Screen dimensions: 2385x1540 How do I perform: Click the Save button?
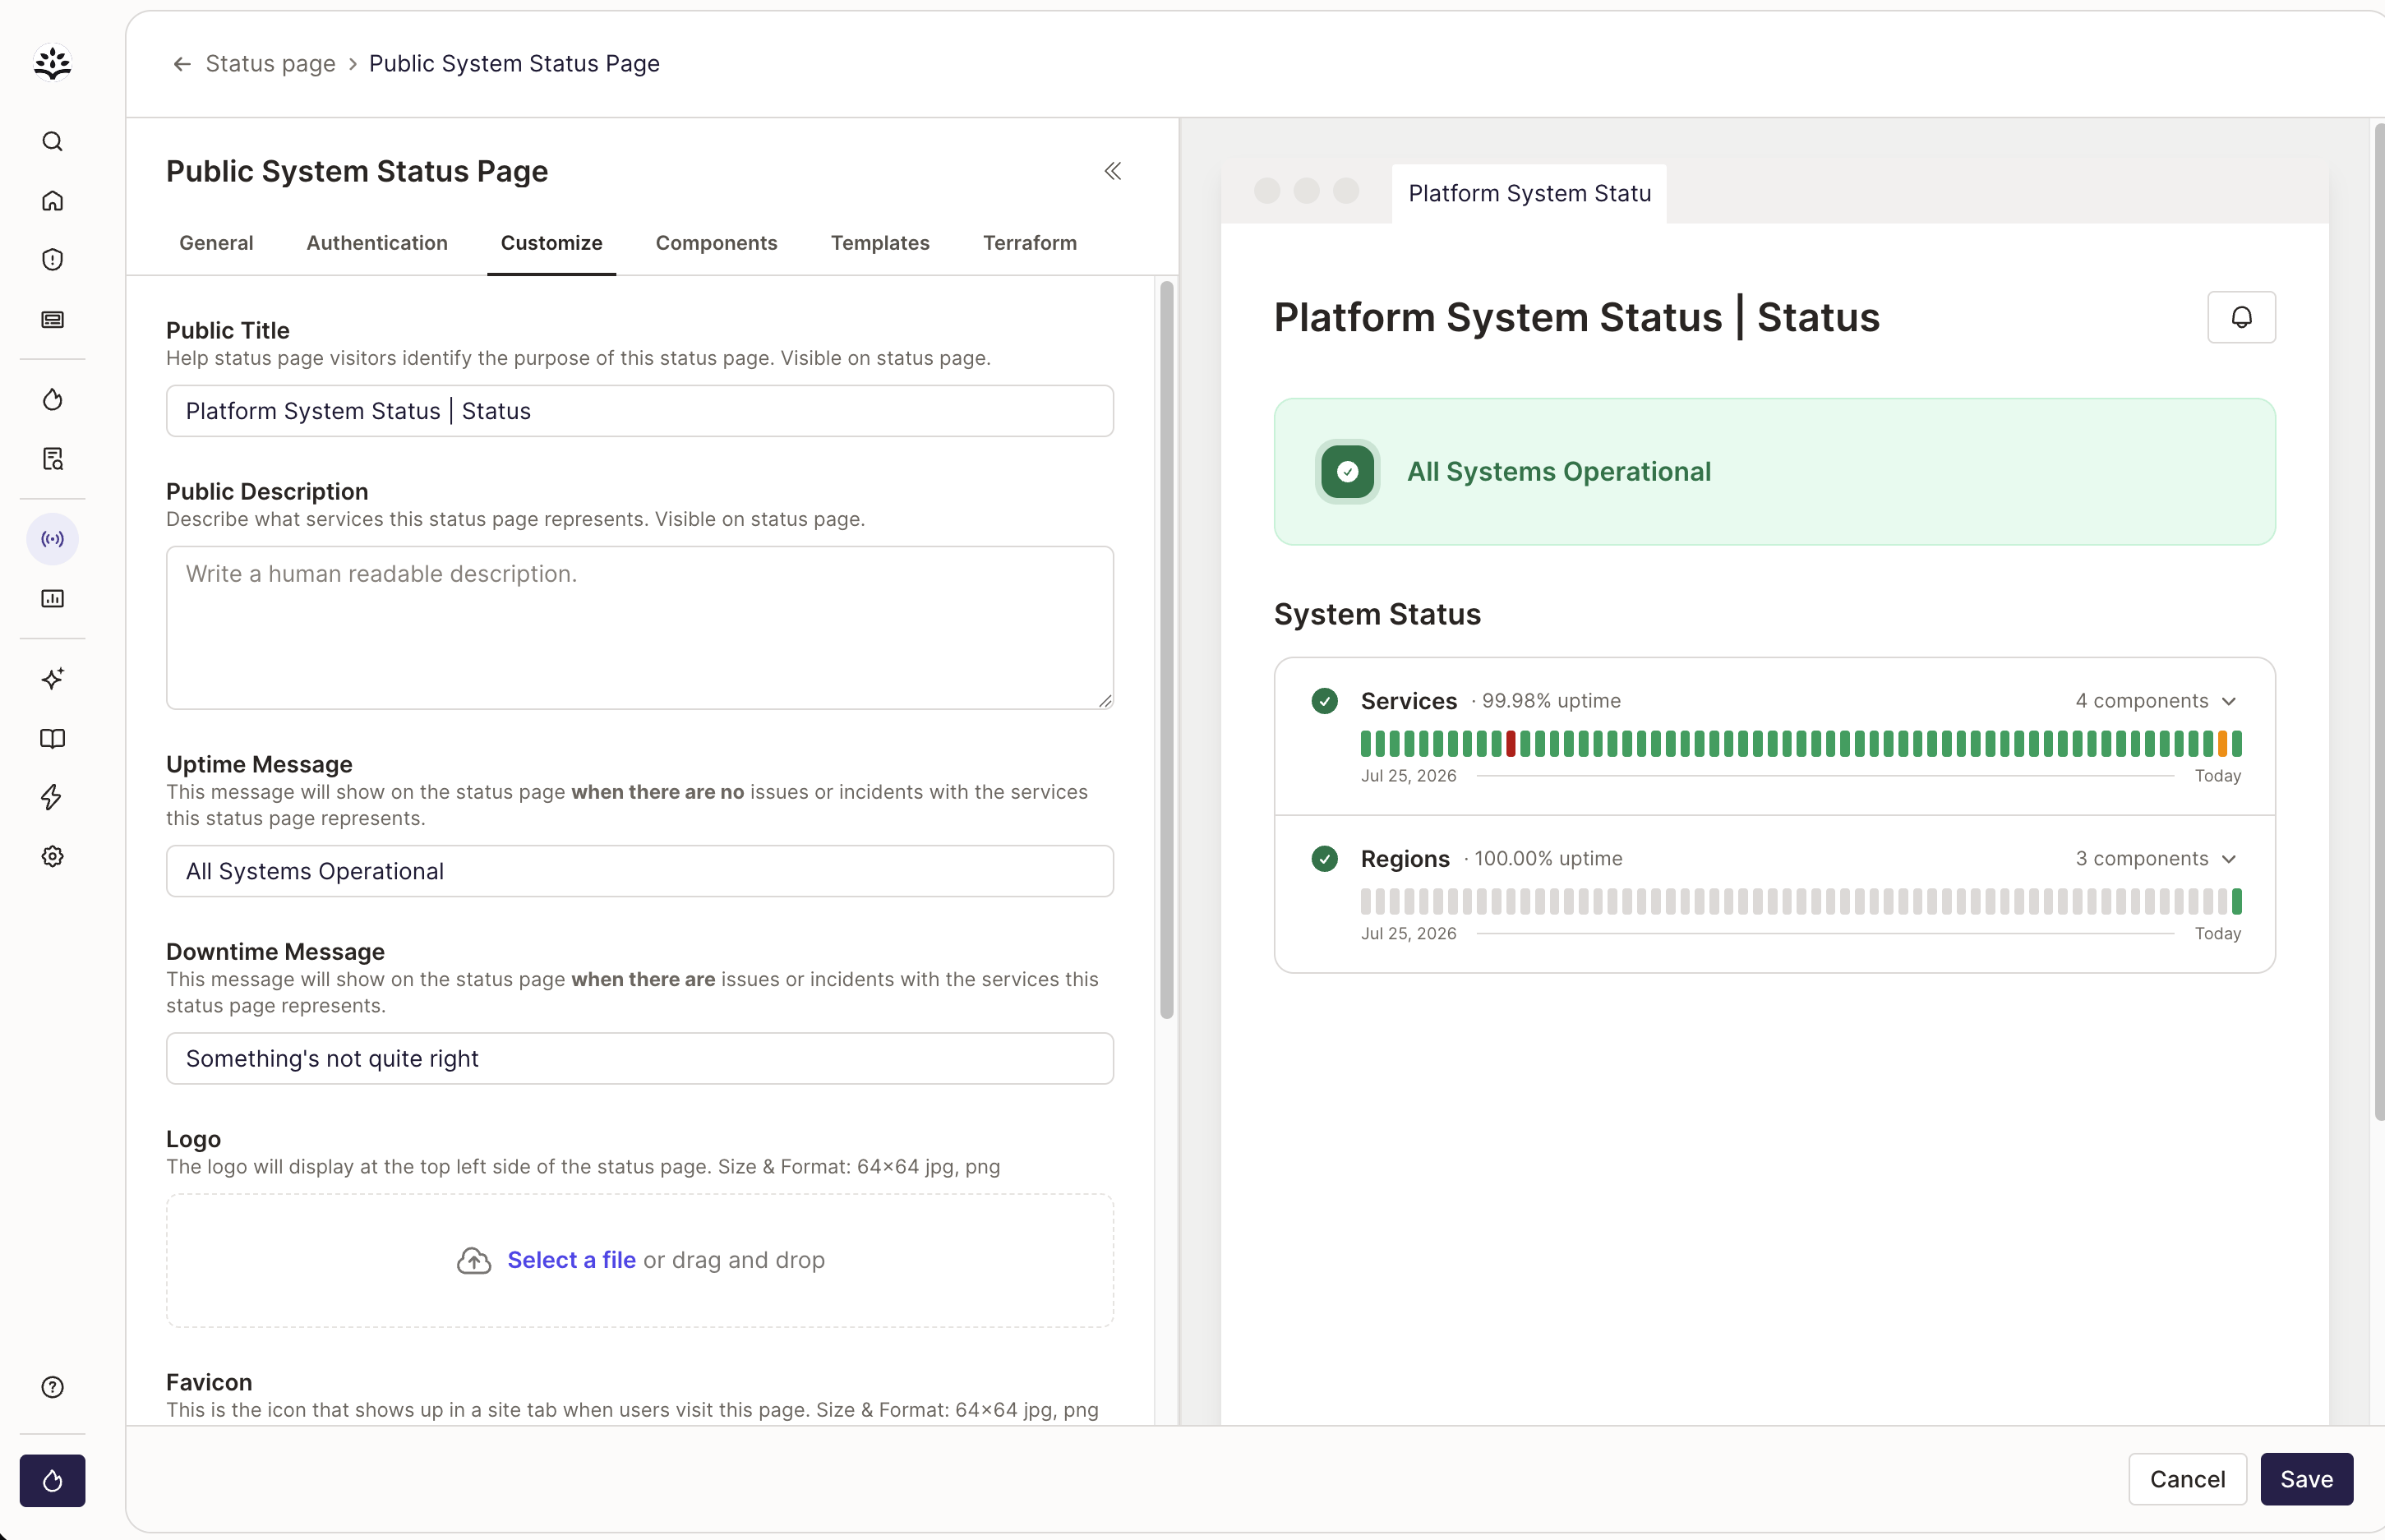point(2306,1479)
